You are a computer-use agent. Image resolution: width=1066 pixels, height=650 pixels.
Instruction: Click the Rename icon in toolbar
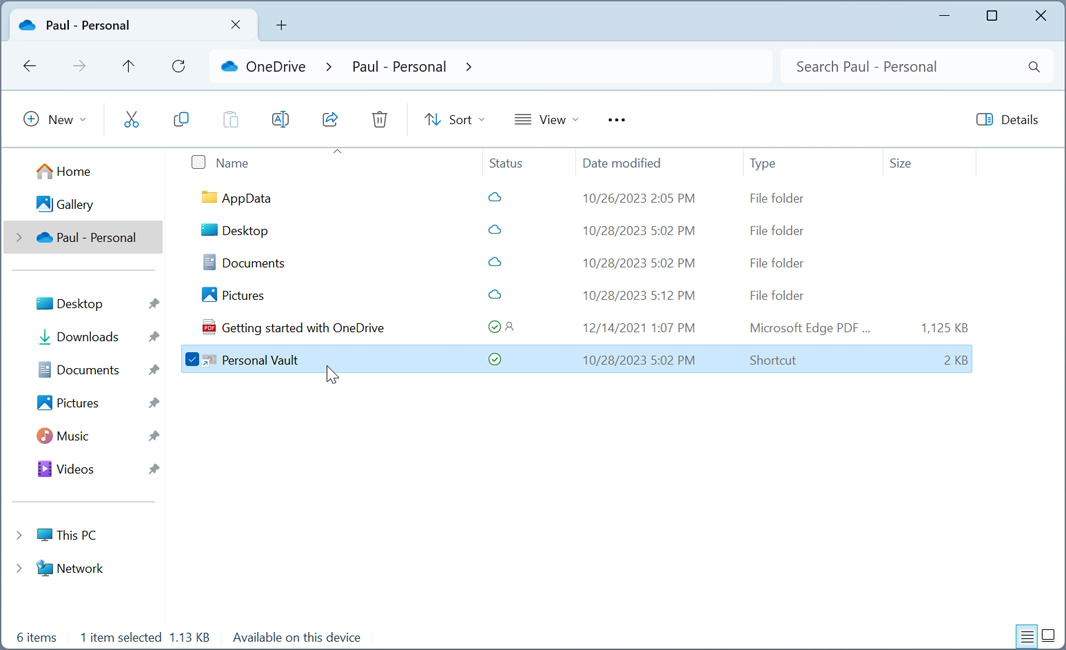click(280, 120)
